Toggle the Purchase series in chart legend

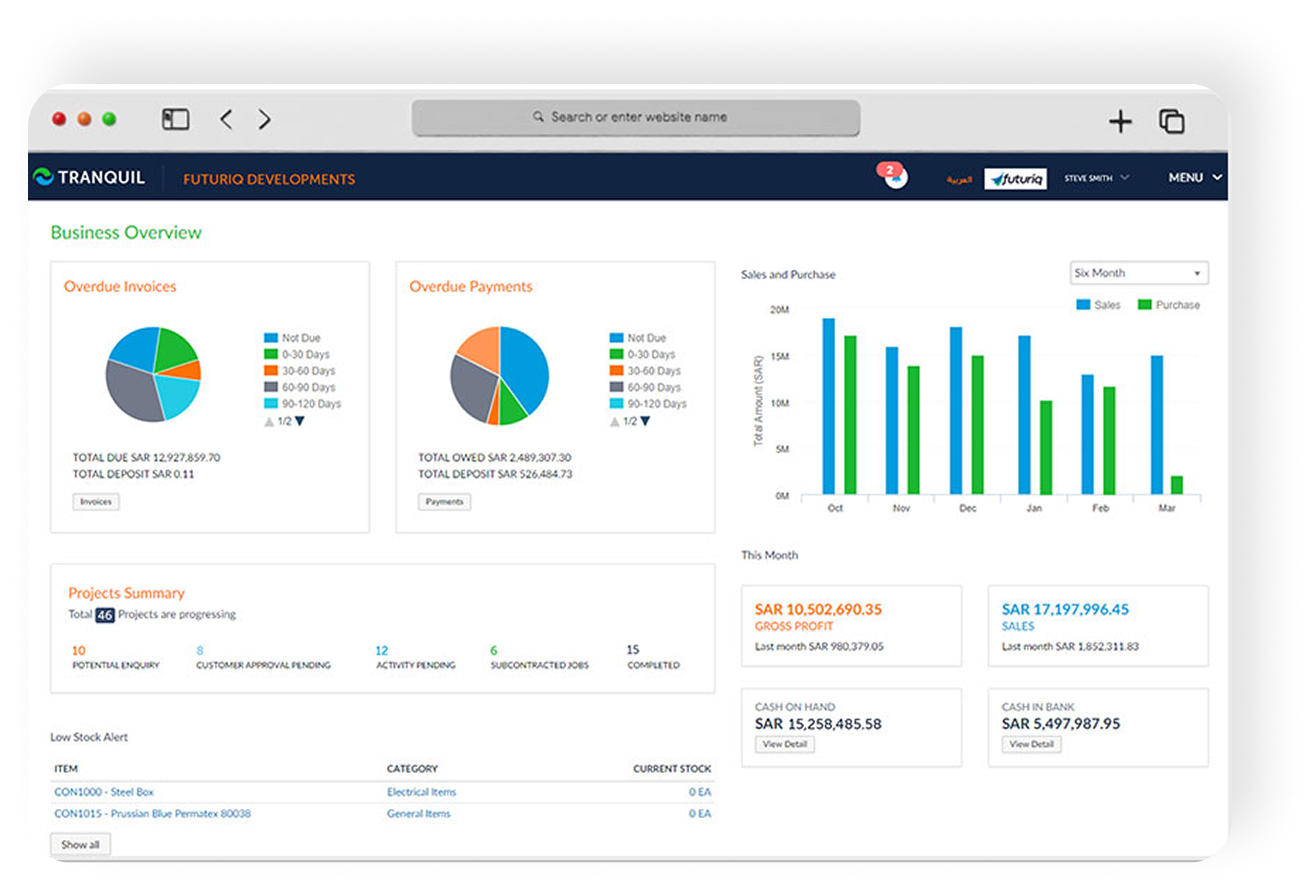point(1168,305)
